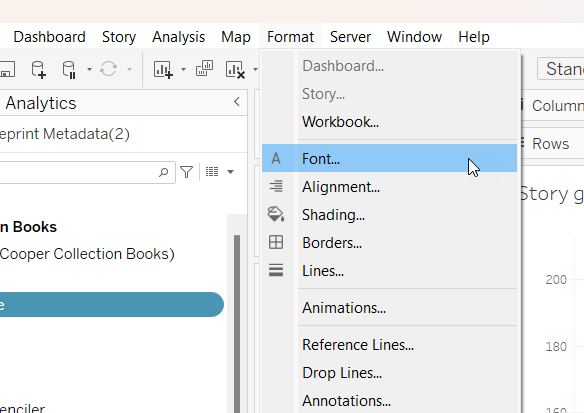Open the Server menu
Viewport: 584px width, 413px height.
click(350, 37)
